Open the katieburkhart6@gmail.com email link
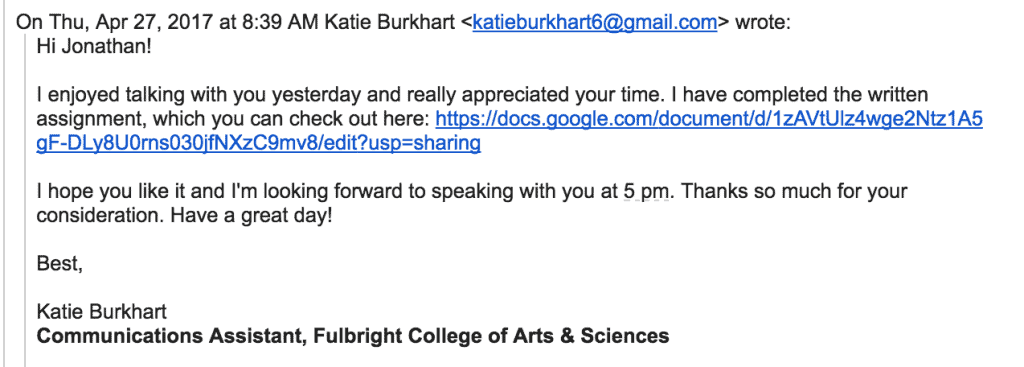 click(595, 23)
